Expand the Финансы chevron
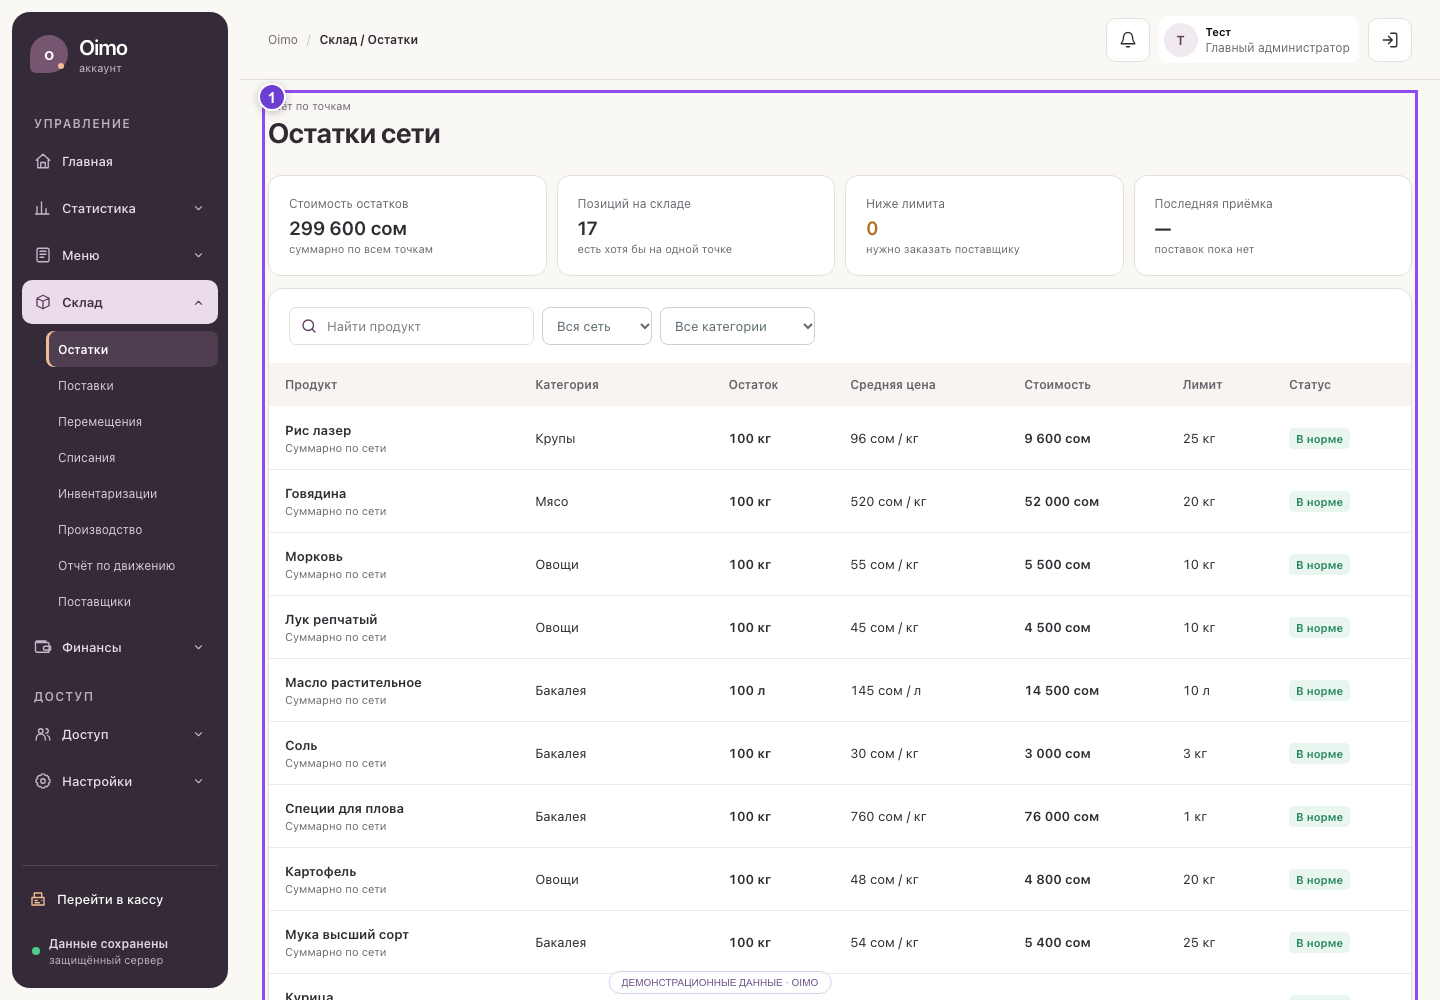 coord(198,647)
